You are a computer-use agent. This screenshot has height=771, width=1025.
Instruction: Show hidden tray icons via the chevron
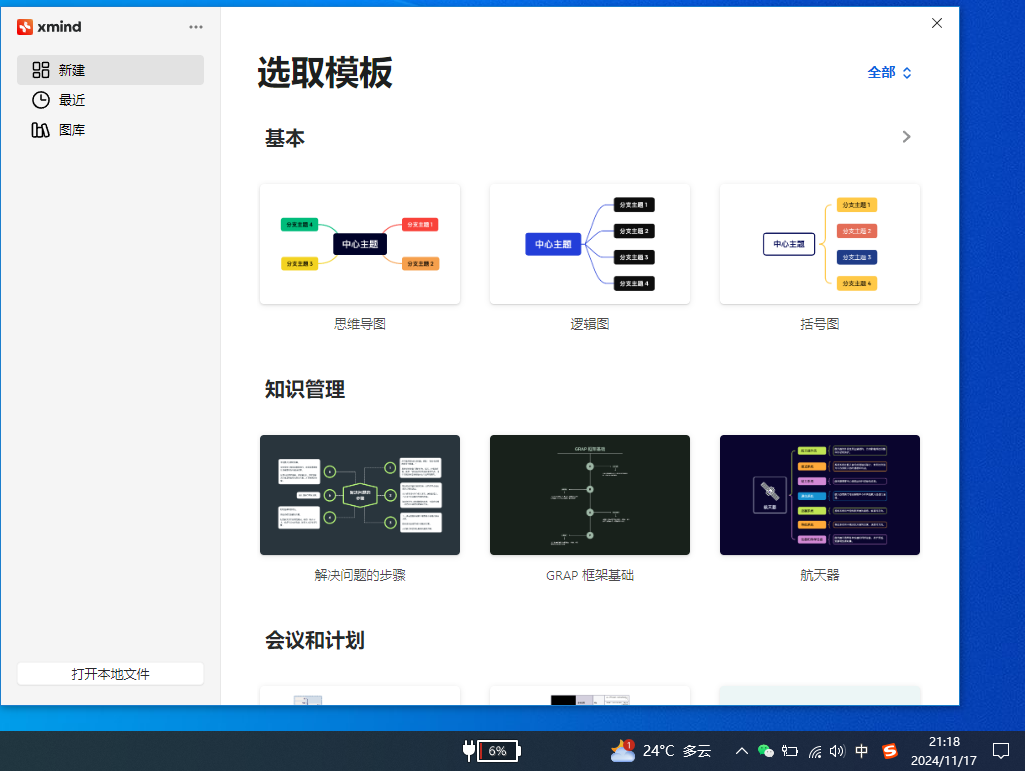pyautogui.click(x=741, y=751)
